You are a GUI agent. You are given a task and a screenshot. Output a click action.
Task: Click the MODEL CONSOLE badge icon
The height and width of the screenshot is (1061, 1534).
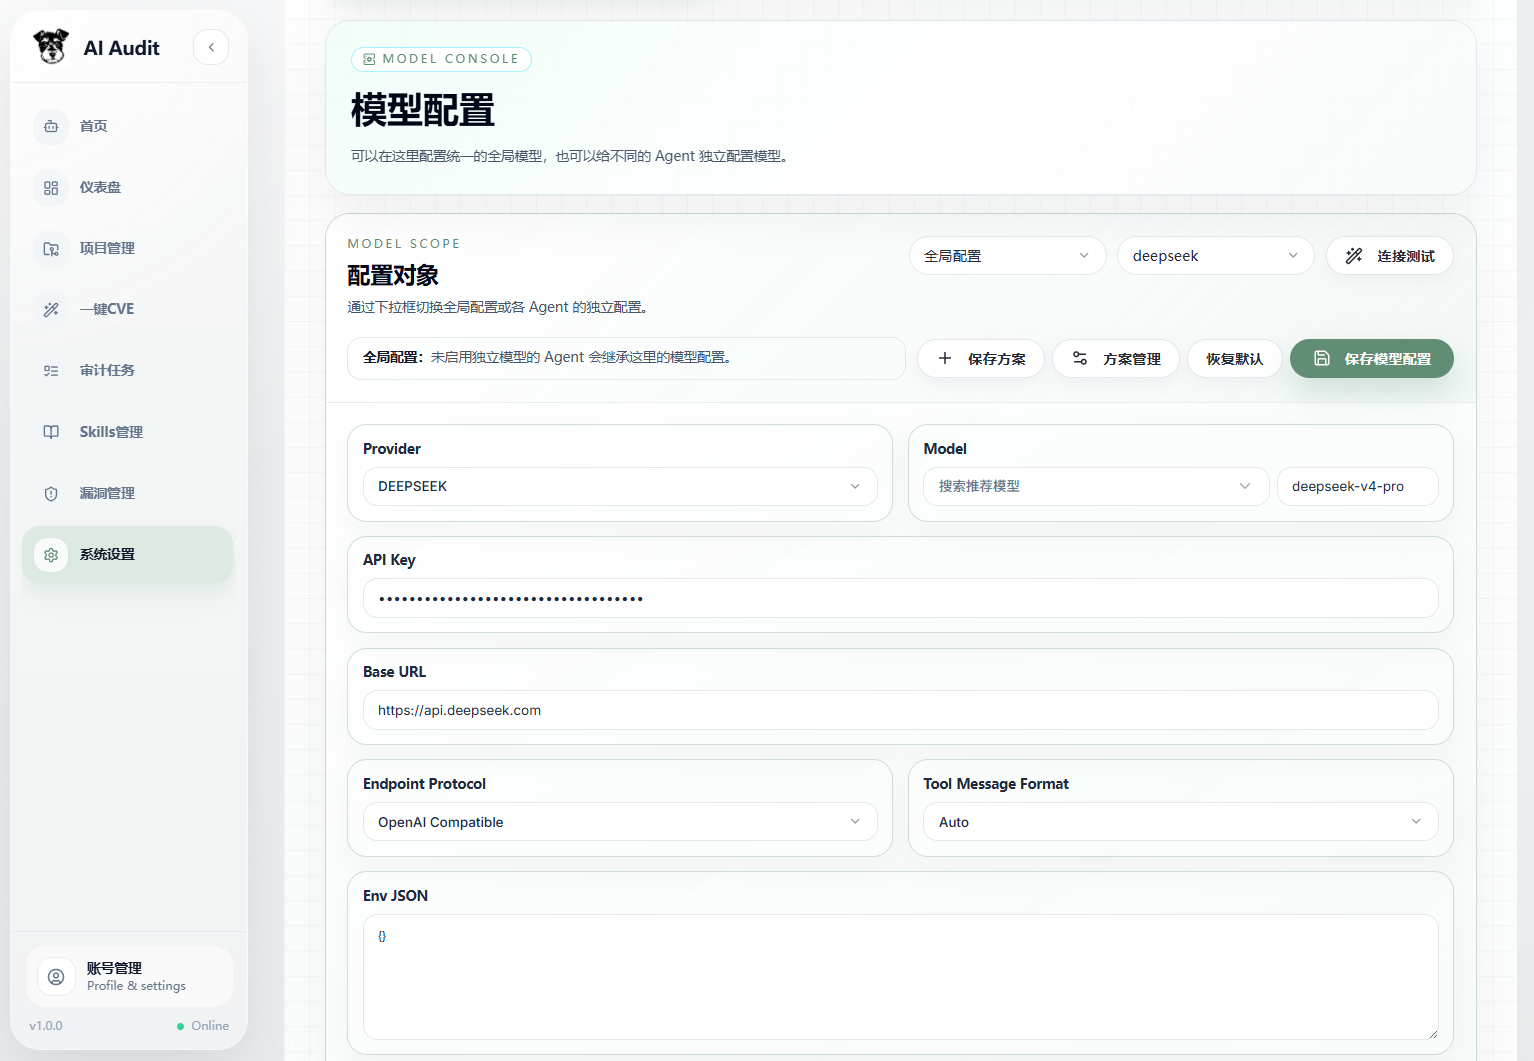369,59
